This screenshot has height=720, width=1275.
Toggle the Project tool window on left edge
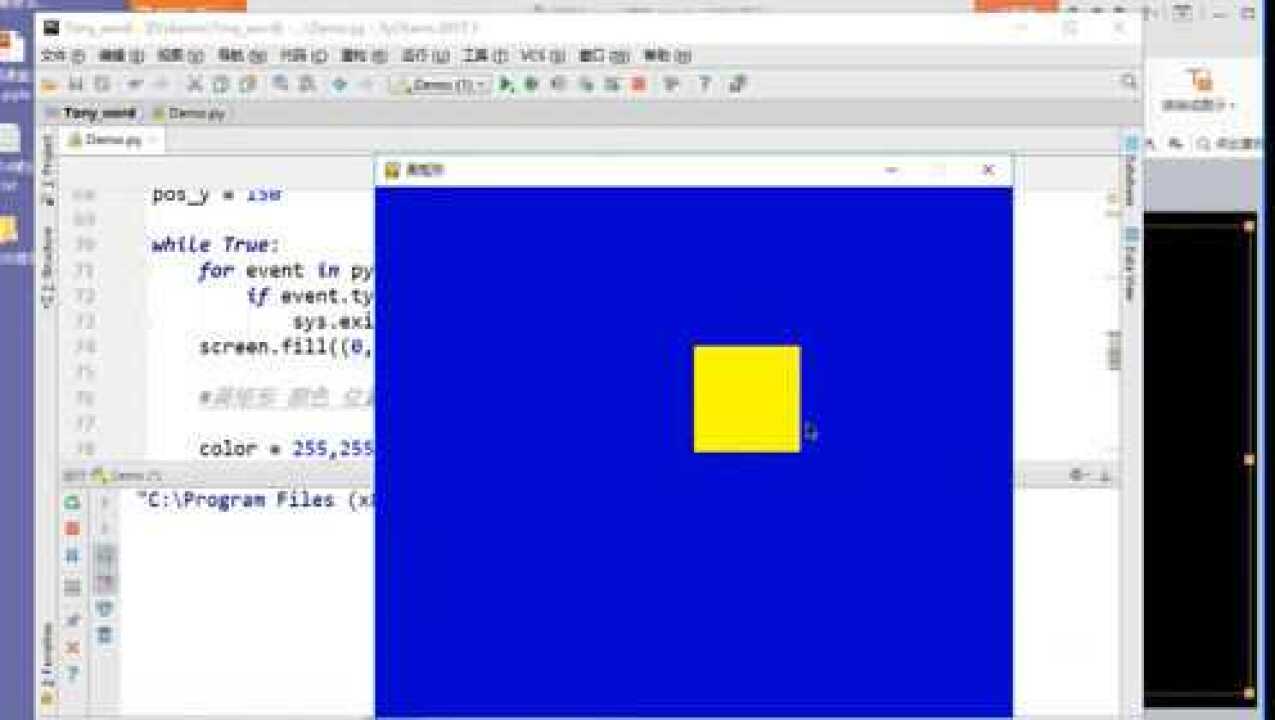point(47,170)
